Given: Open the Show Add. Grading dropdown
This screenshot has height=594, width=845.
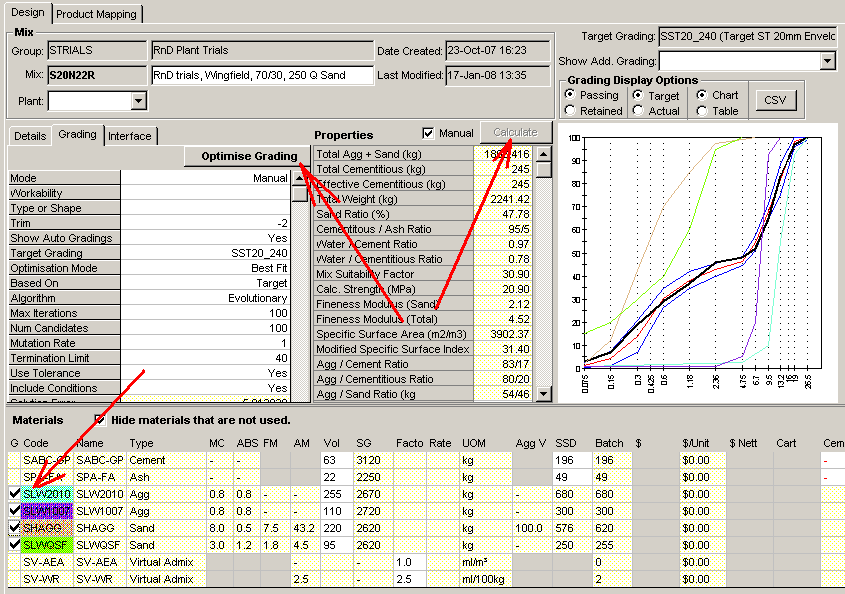Looking at the screenshot, I should pyautogui.click(x=827, y=62).
